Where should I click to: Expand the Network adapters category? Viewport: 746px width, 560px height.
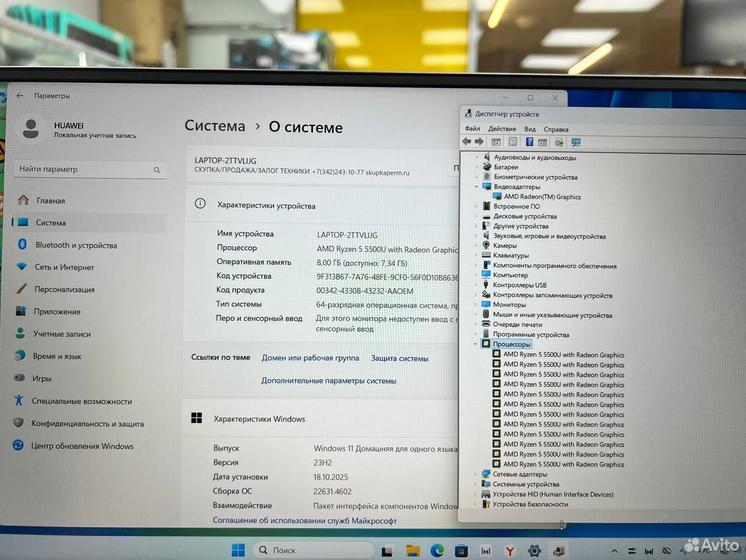pos(476,474)
